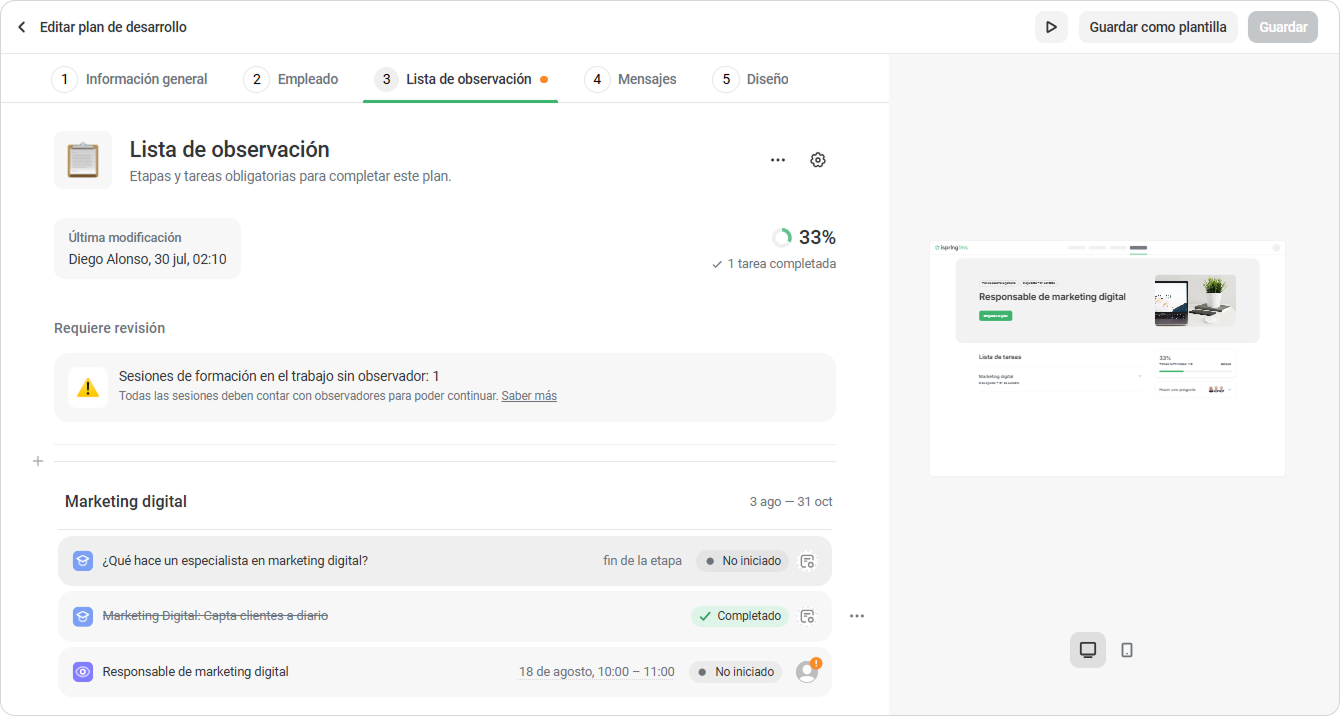Open the three-dot menu beside the completed task
This screenshot has width=1340, height=716.
click(x=857, y=616)
